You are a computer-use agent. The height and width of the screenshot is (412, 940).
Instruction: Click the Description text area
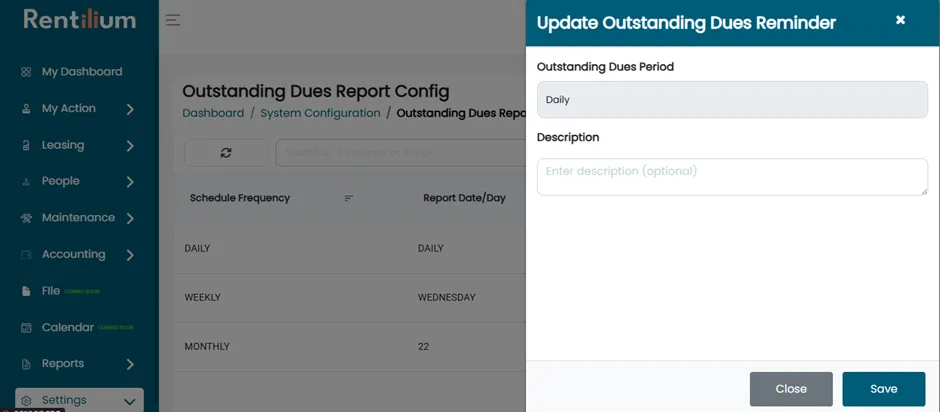click(732, 177)
